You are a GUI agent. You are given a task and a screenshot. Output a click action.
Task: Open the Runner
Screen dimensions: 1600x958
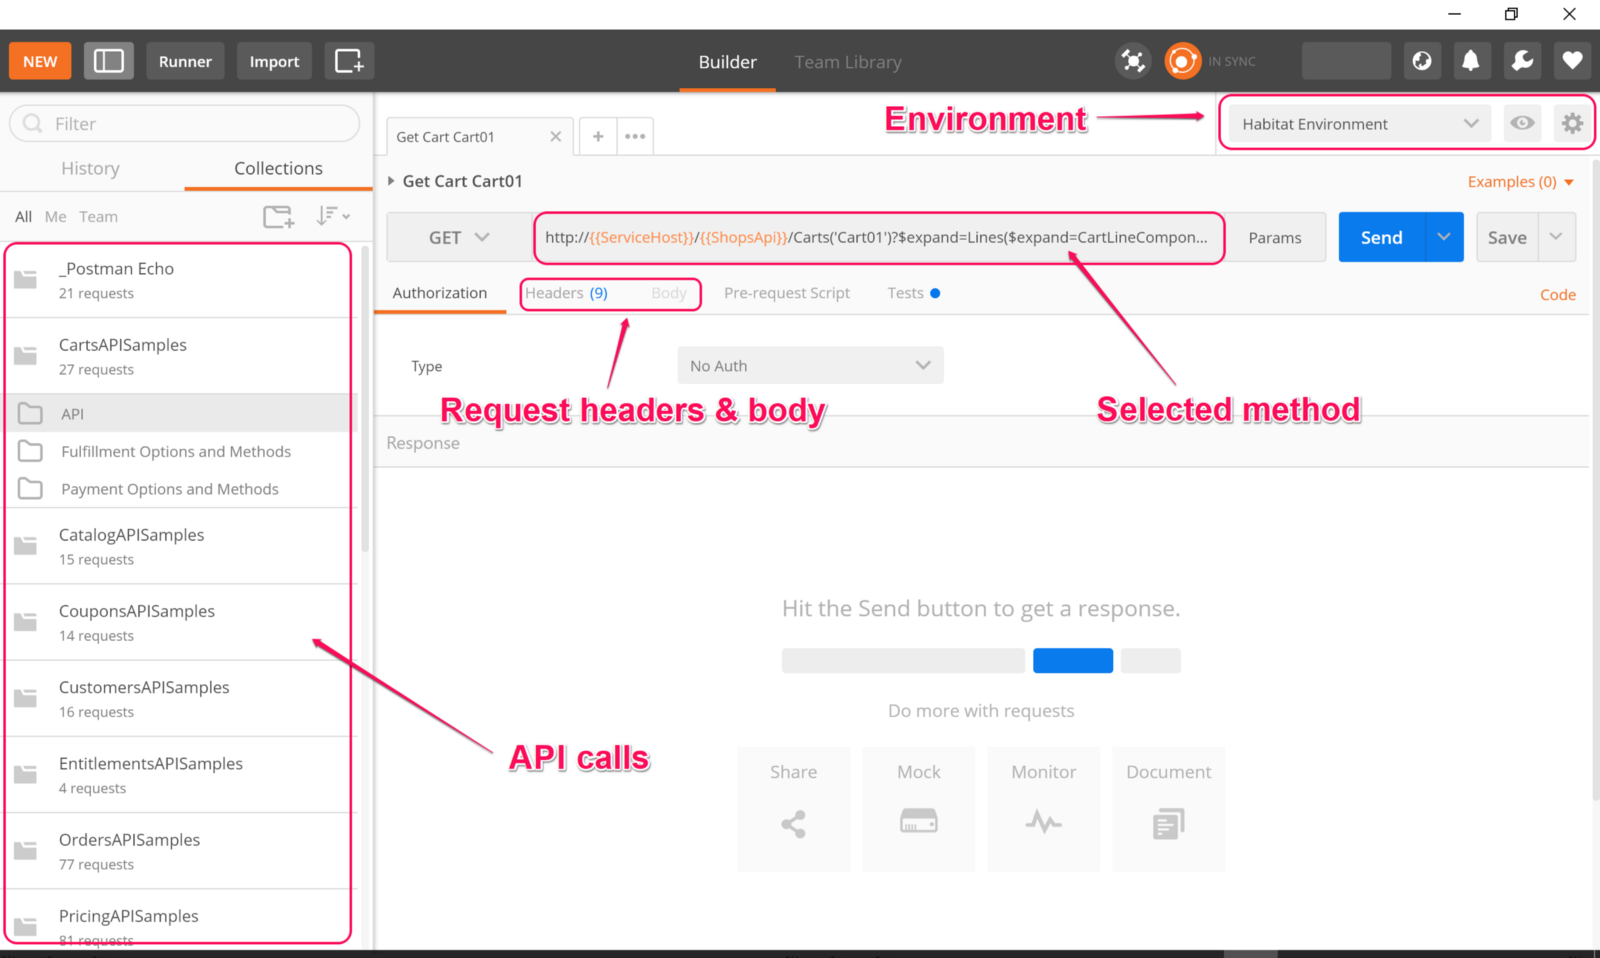185,61
